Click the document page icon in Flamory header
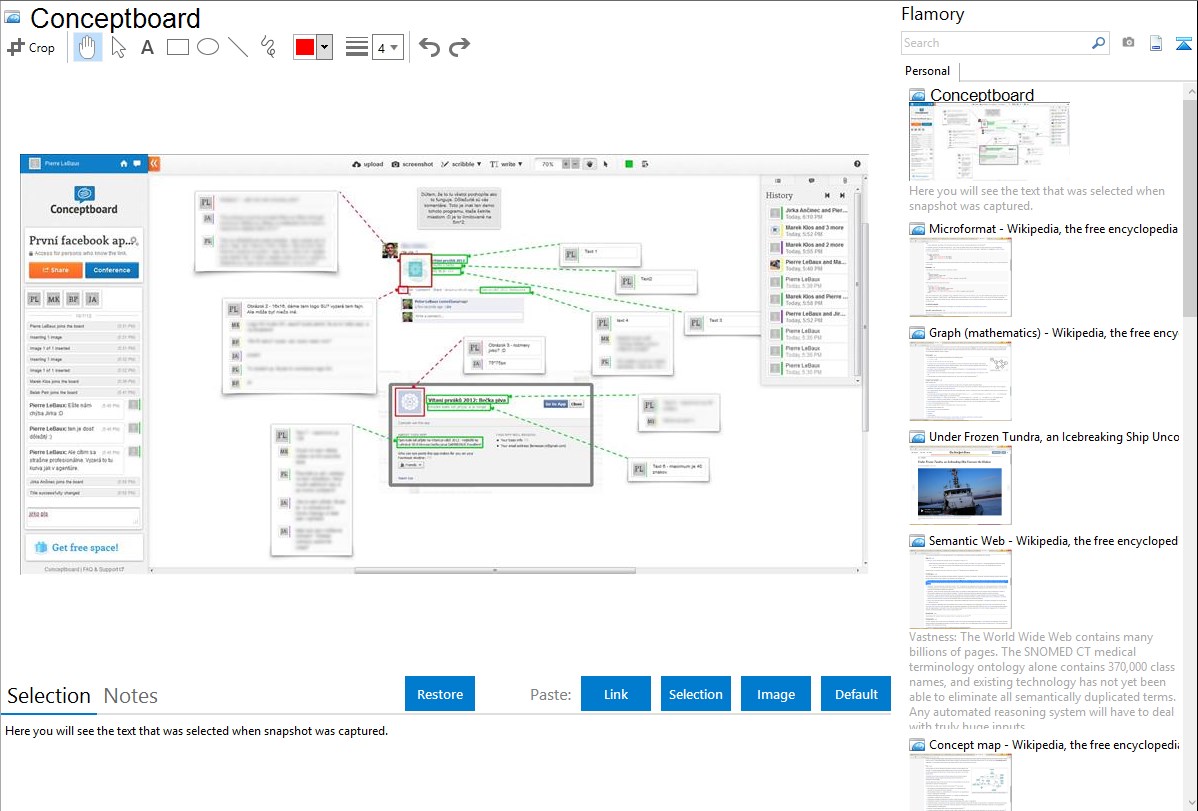The image size is (1198, 811). tap(1156, 43)
